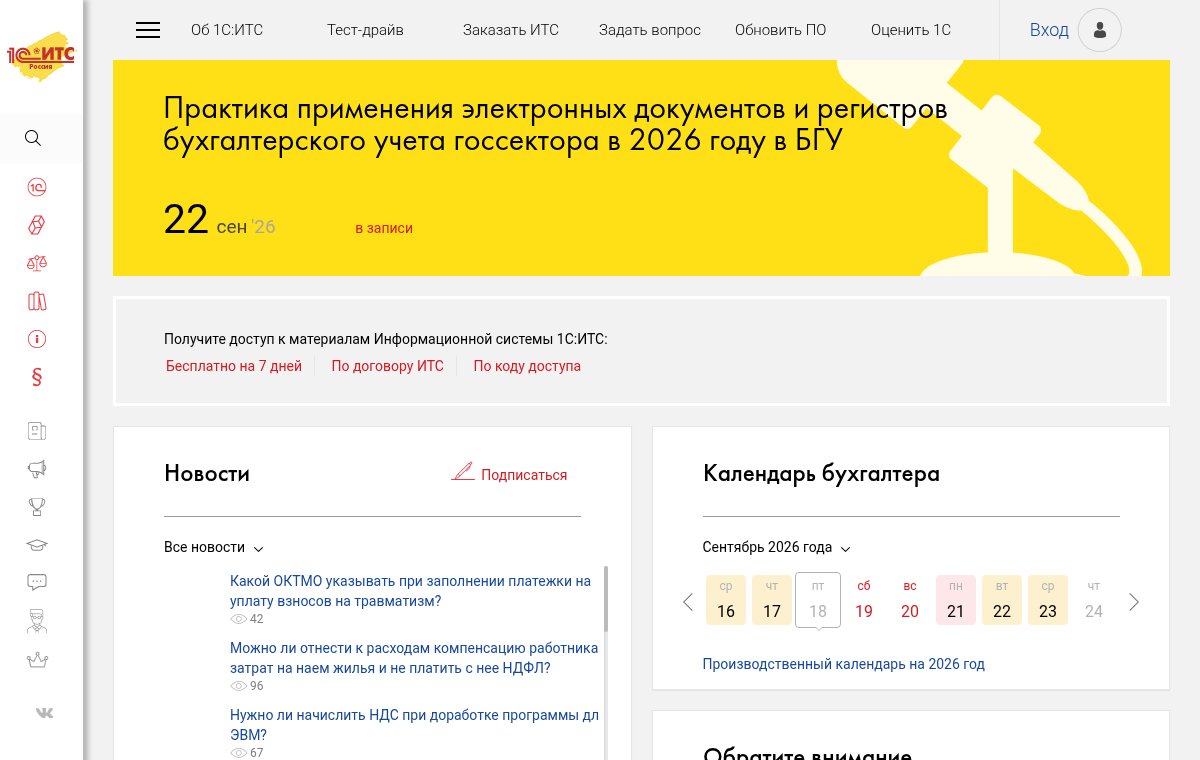
Task: Open the VK social network icon
Action: 44,713
